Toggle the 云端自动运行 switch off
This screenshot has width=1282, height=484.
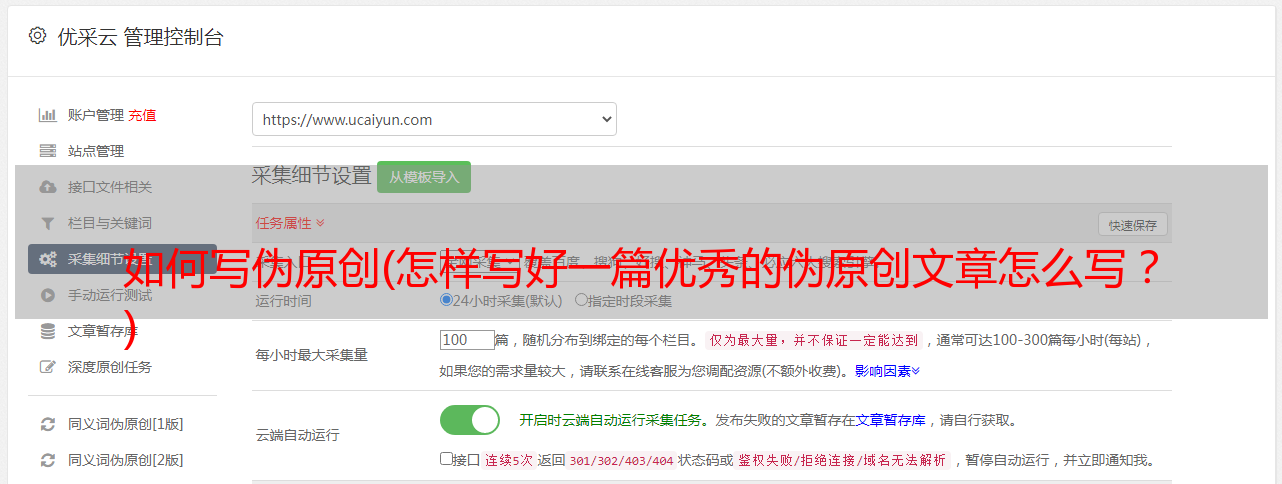point(470,420)
